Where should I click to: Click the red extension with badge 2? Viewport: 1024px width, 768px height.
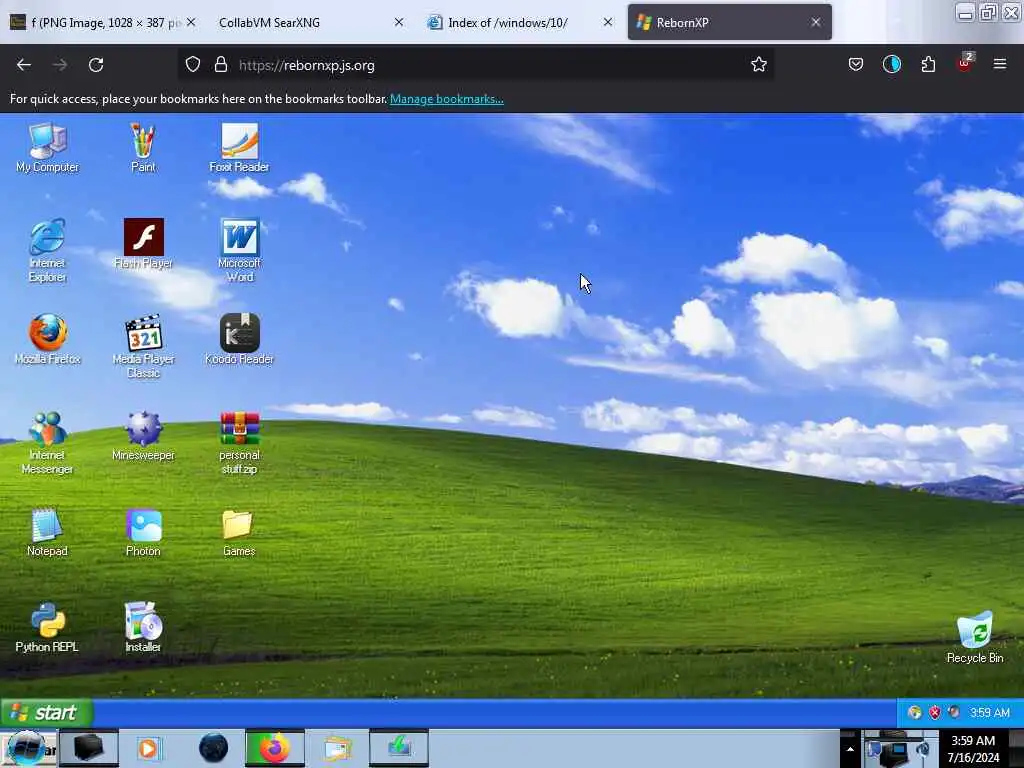click(965, 63)
